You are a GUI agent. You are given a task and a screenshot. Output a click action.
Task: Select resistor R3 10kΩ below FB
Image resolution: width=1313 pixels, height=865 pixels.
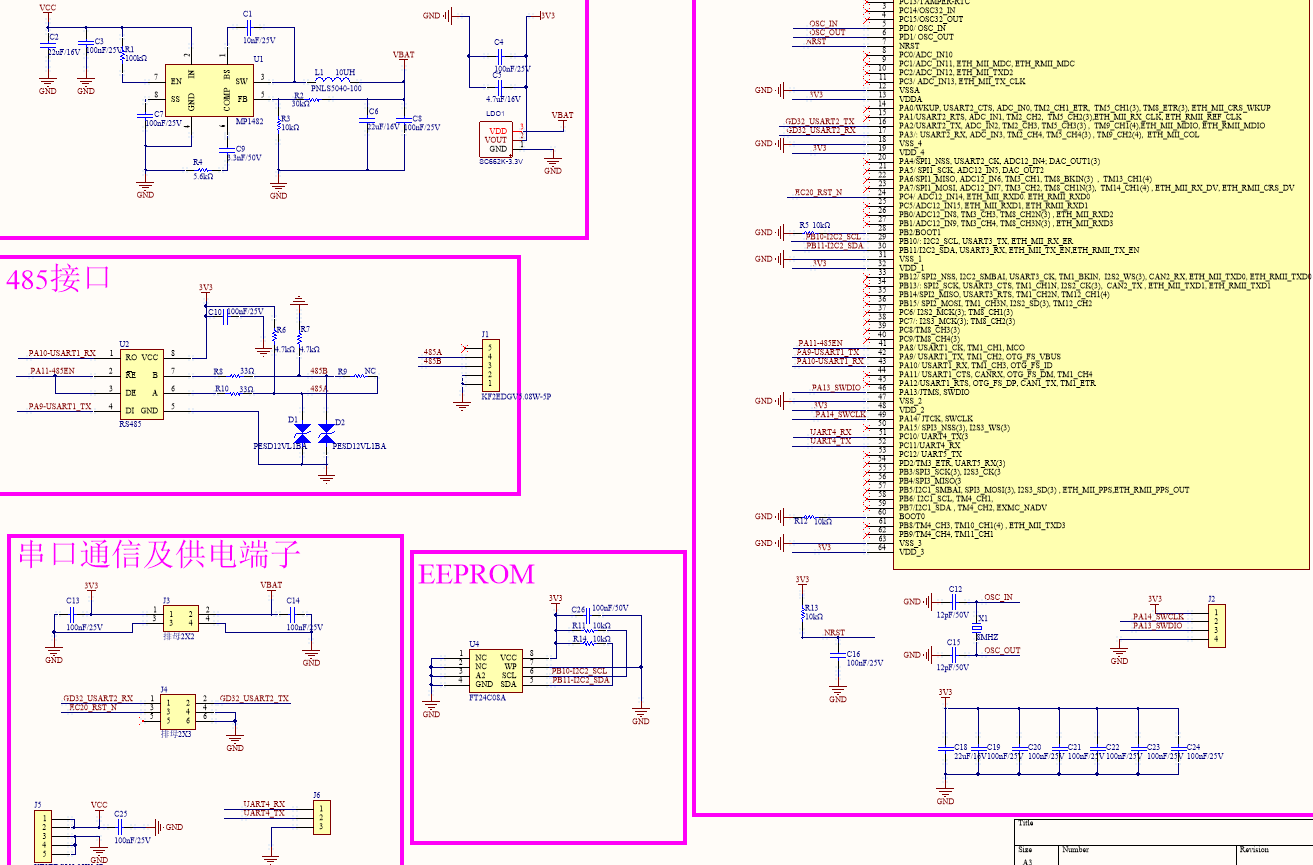click(x=278, y=126)
